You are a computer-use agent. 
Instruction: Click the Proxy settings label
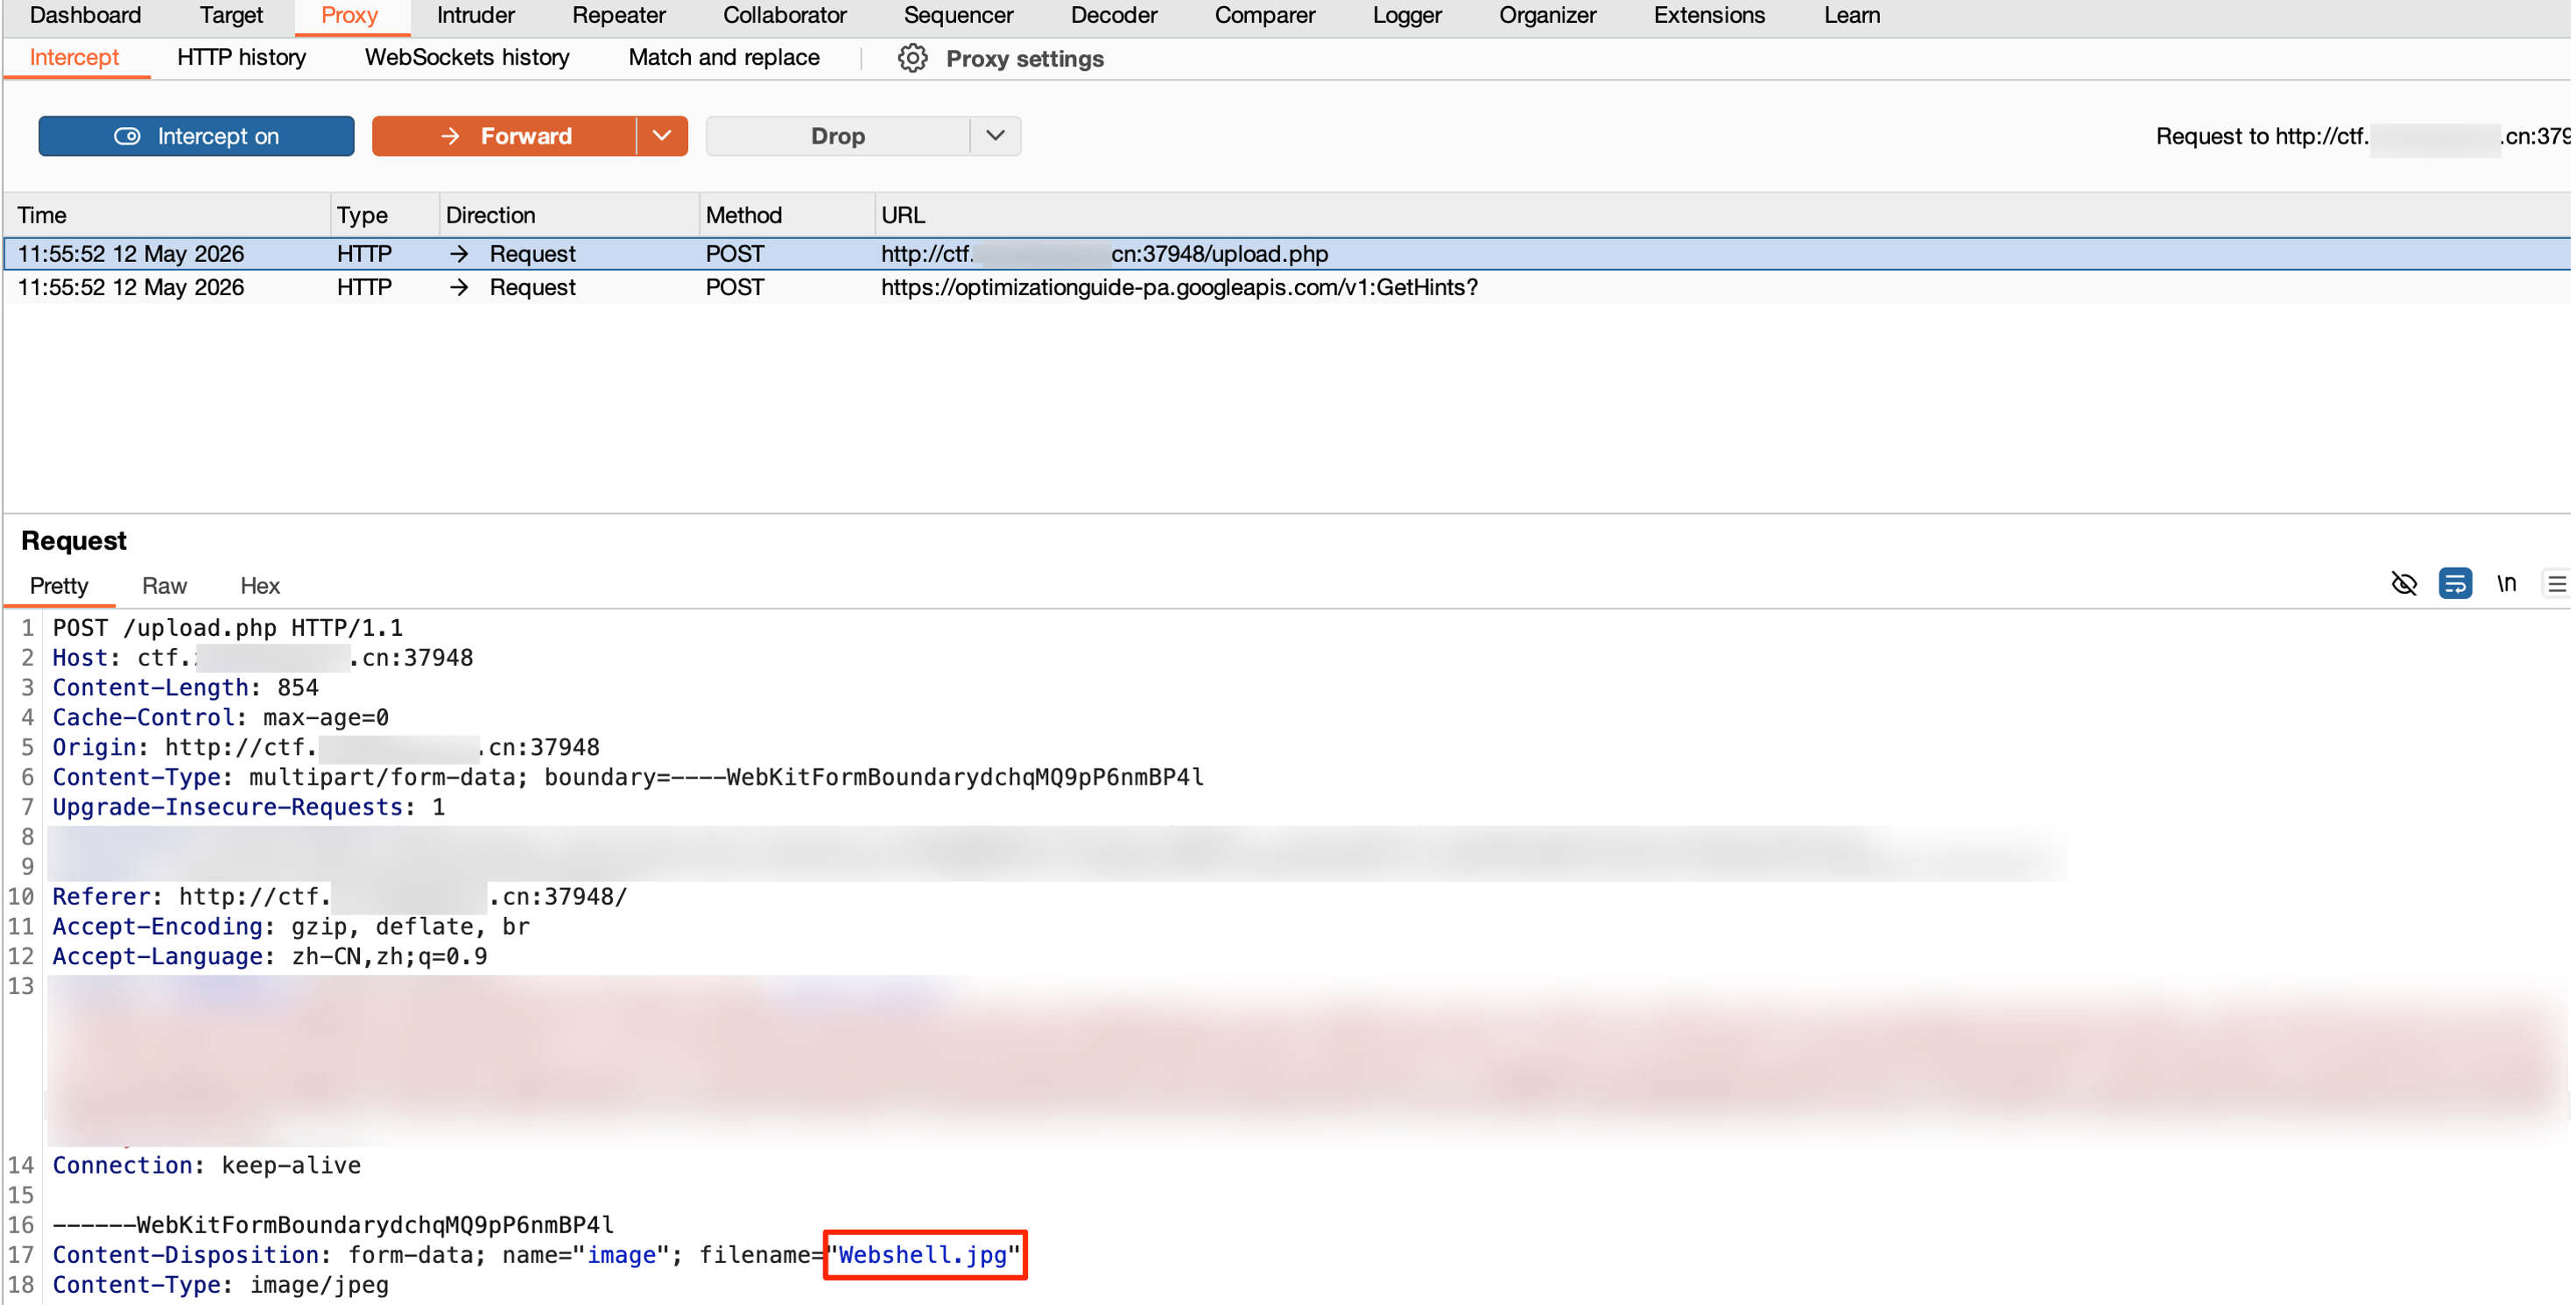click(1025, 58)
